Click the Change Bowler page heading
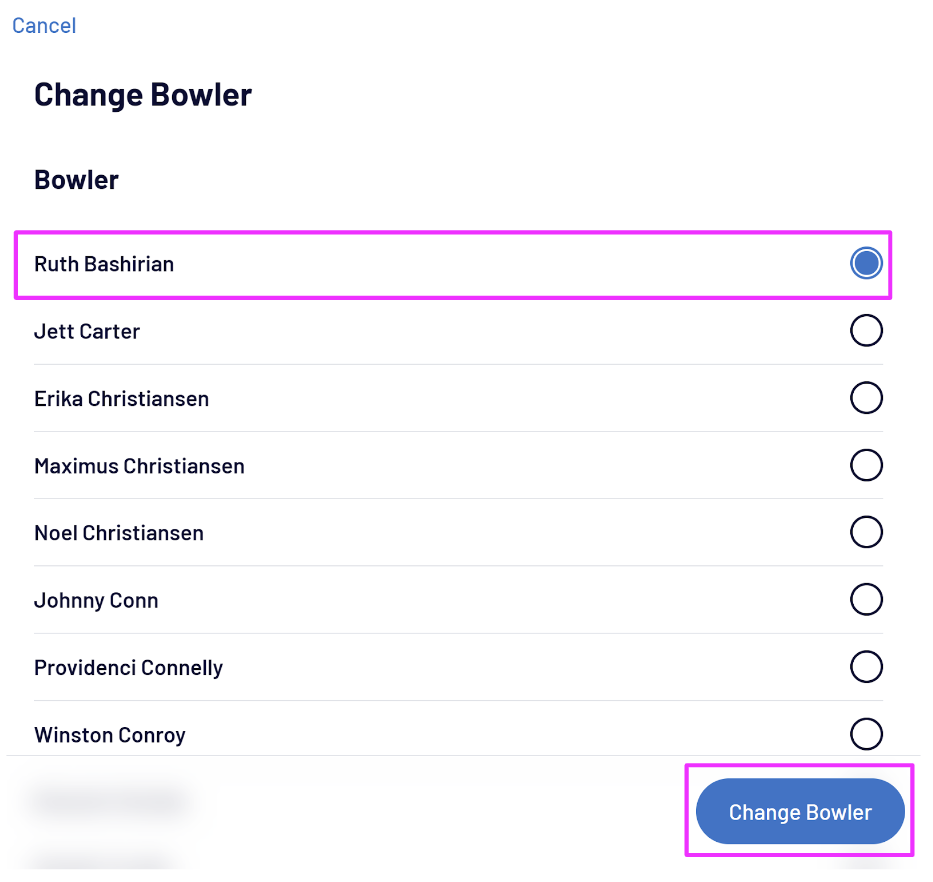The width and height of the screenshot is (933, 882). coord(143,95)
